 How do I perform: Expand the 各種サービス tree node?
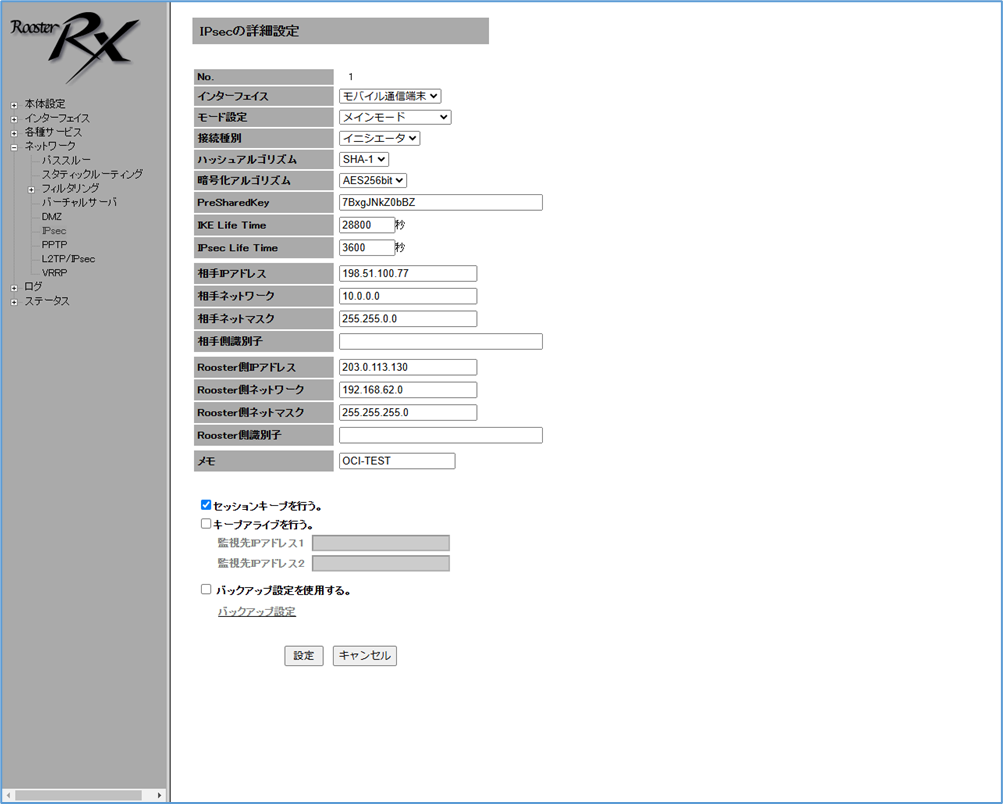(13, 131)
